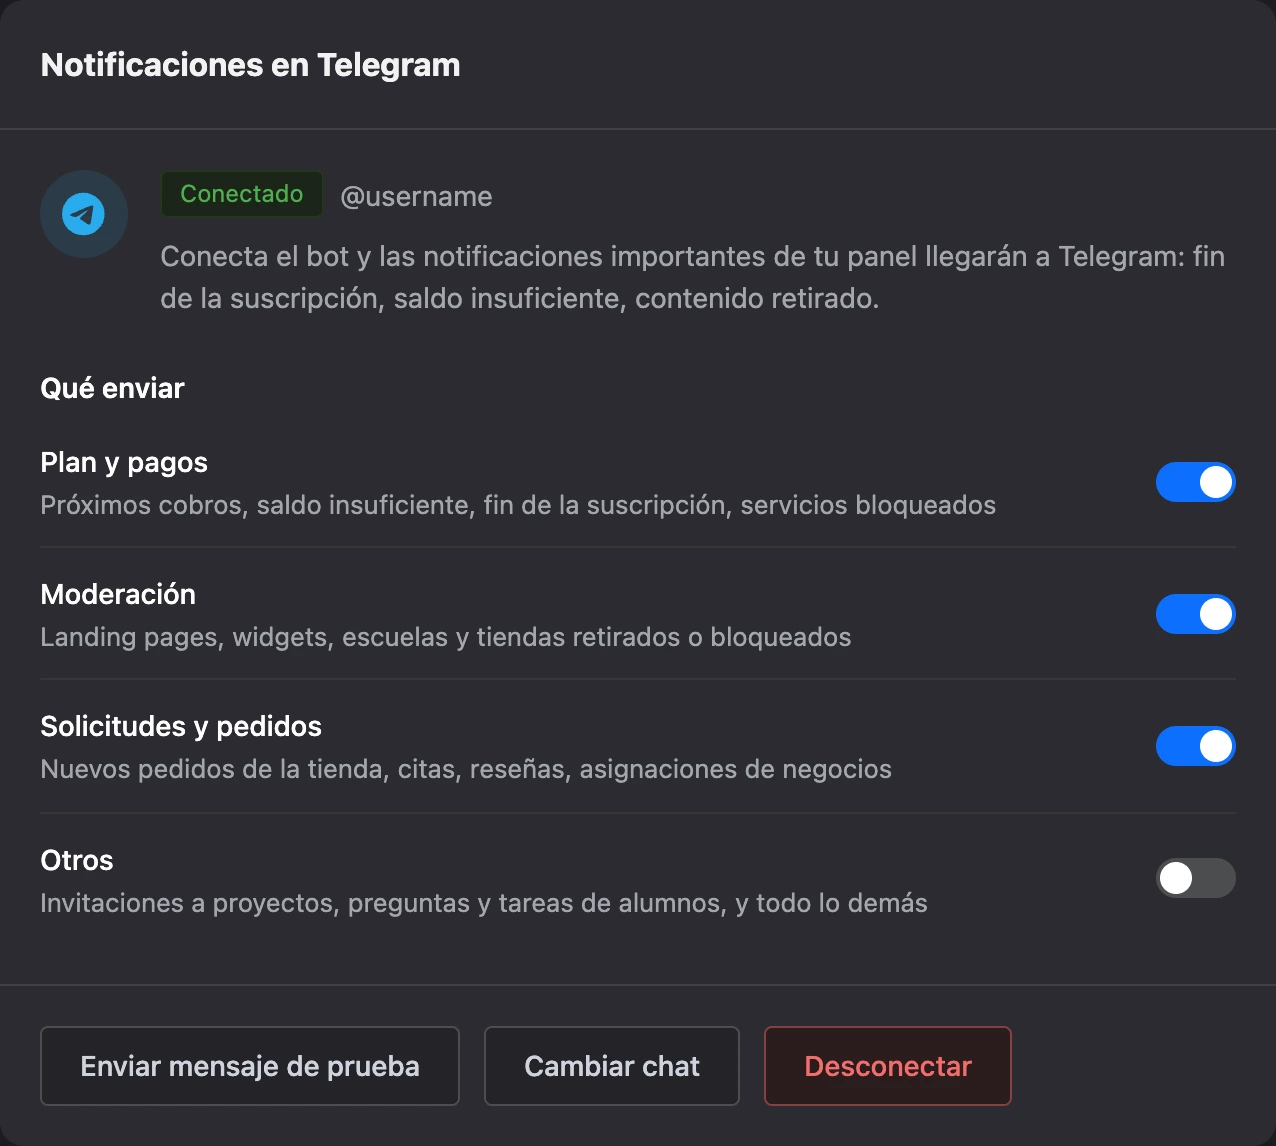This screenshot has width=1276, height=1146.
Task: Click the description starting with Nuevos pedidos
Action: 466,769
